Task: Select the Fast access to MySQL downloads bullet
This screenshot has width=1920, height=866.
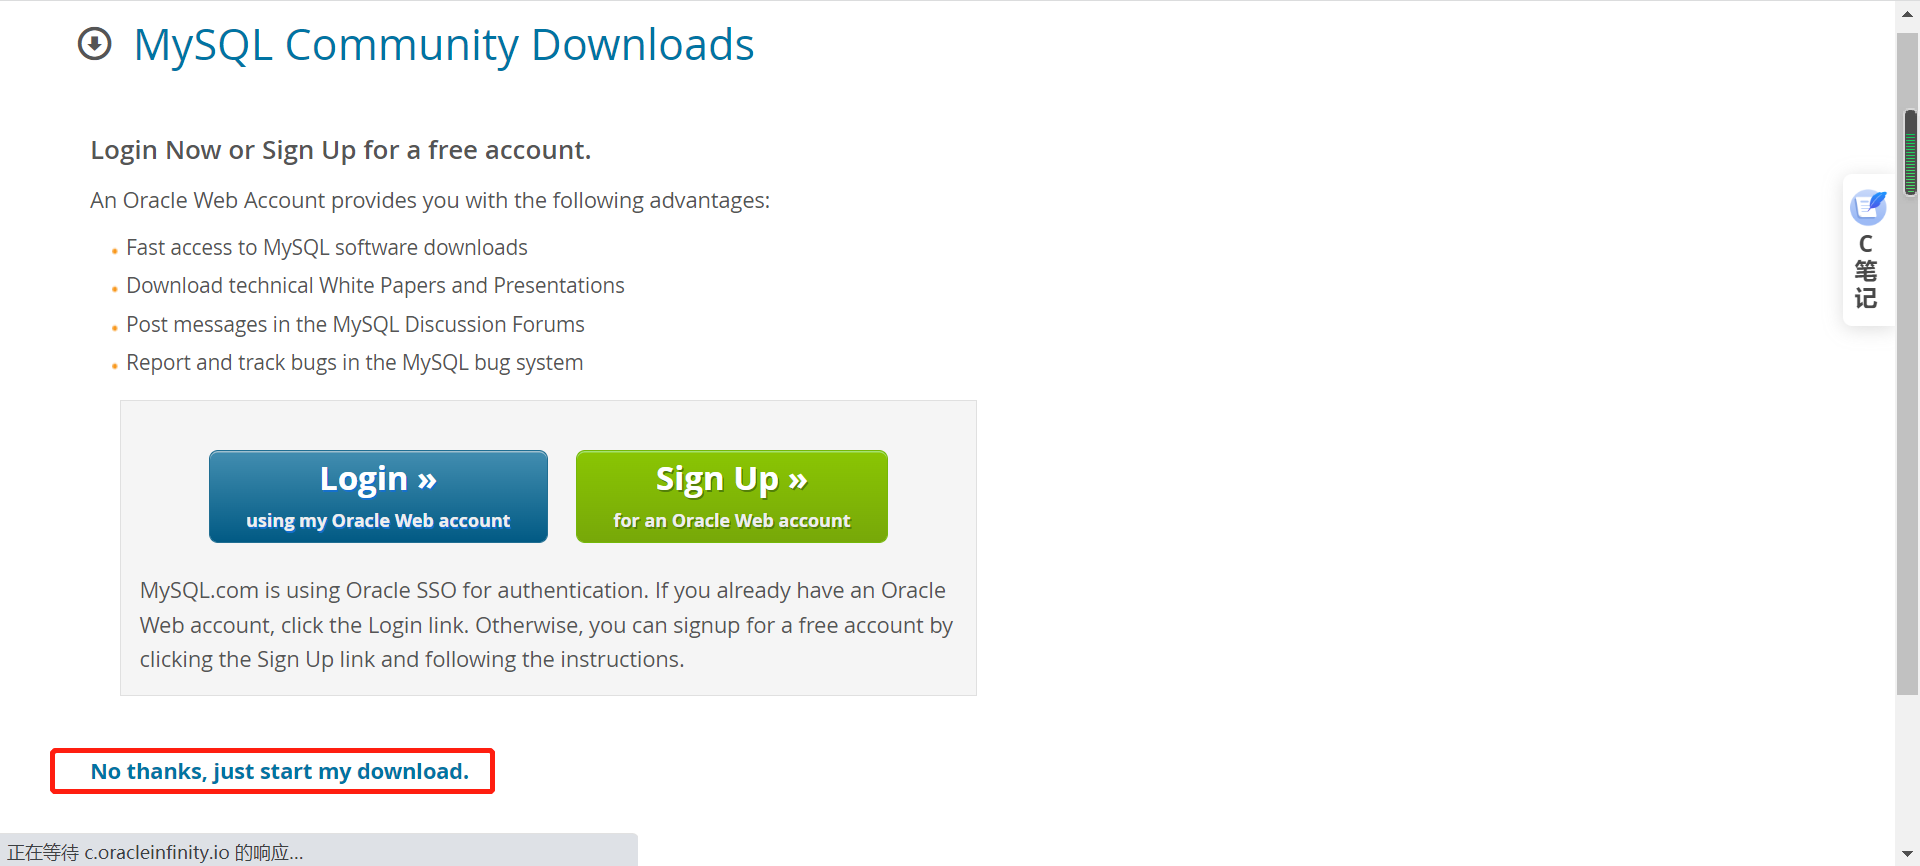Action: coord(327,248)
